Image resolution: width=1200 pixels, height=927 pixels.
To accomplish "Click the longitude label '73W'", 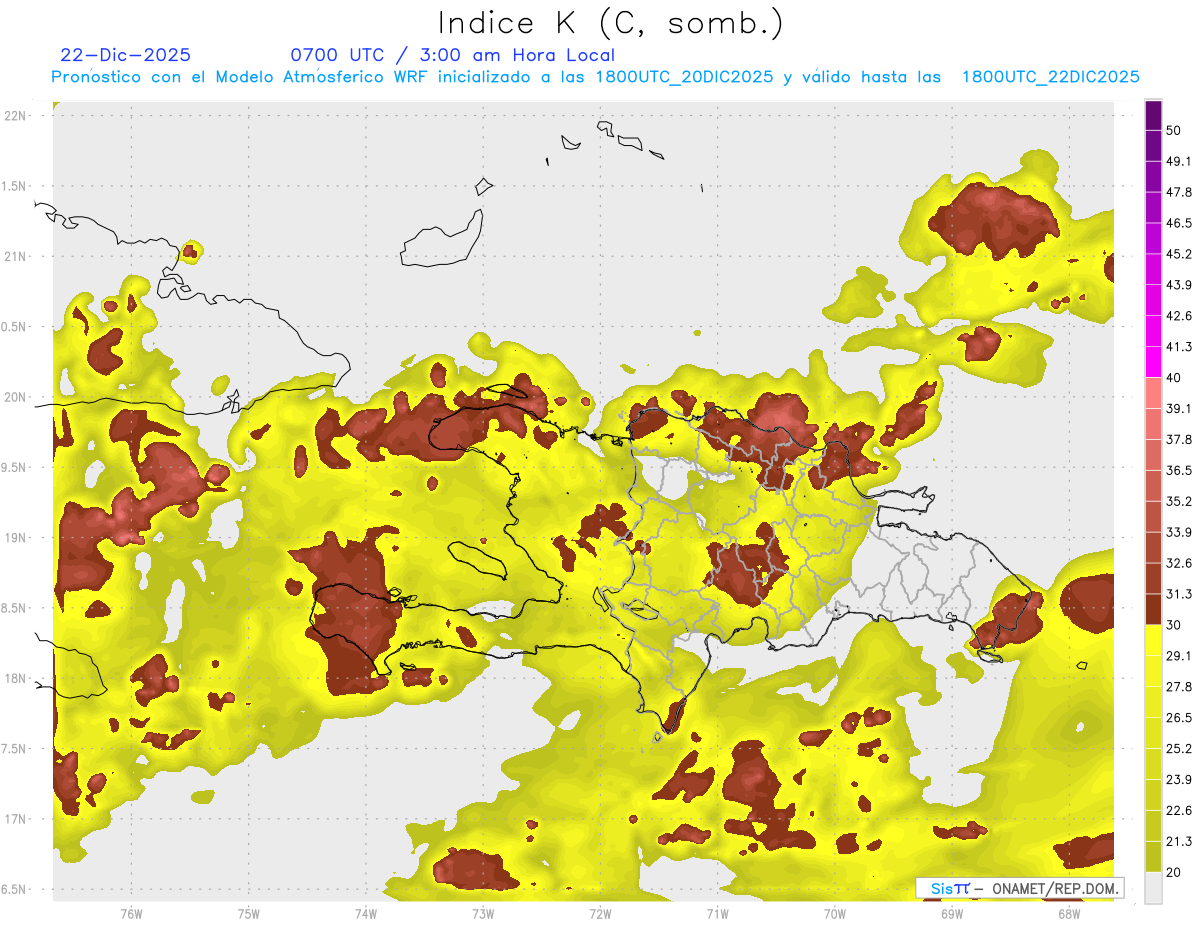I will [x=483, y=913].
